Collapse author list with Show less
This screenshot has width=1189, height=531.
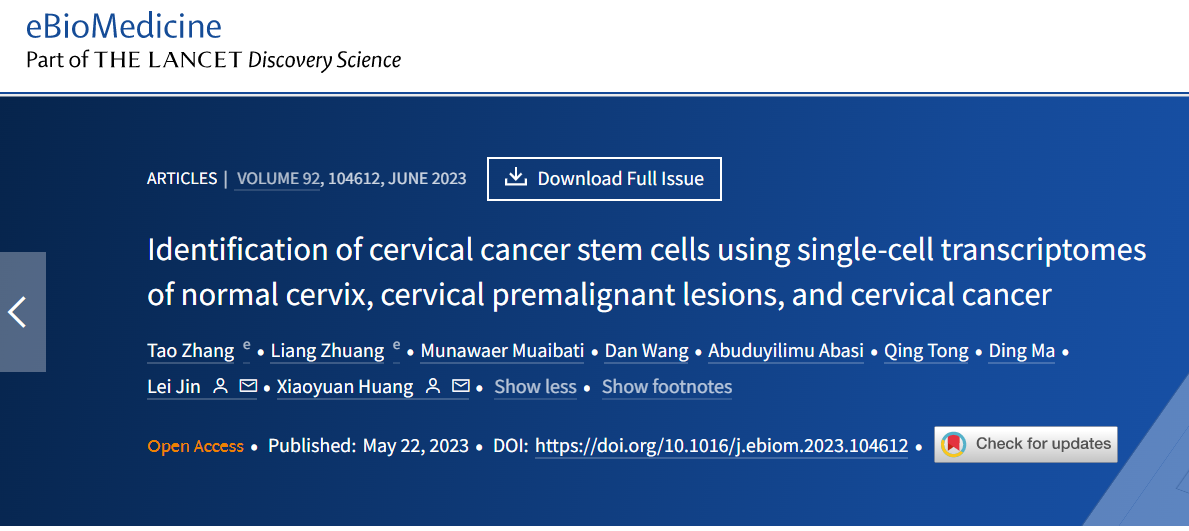click(x=535, y=387)
